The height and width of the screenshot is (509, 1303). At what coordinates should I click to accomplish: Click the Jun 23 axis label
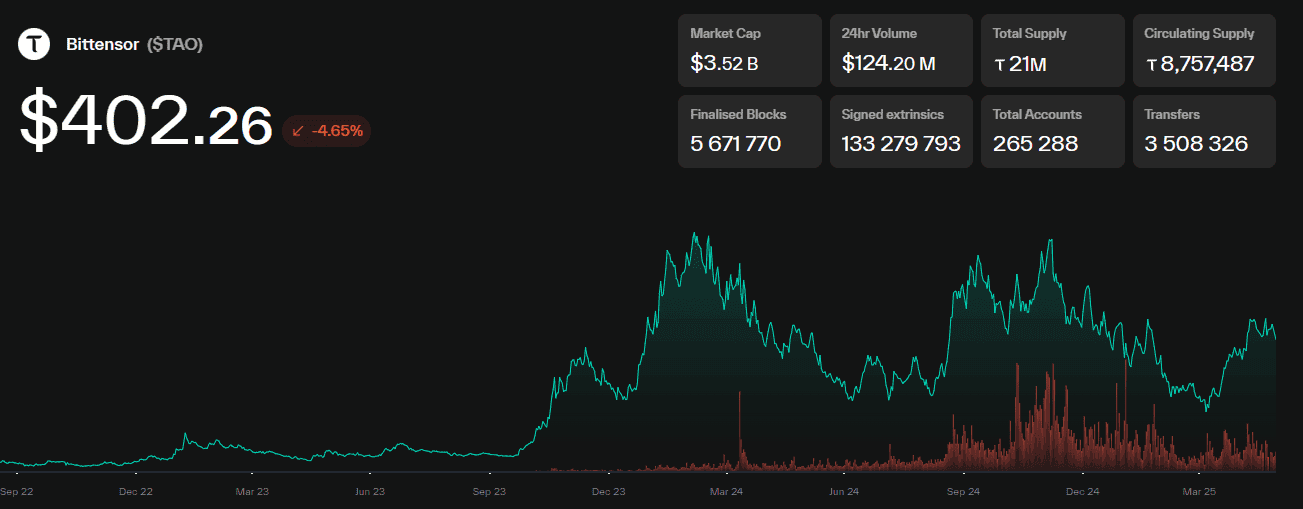point(370,492)
